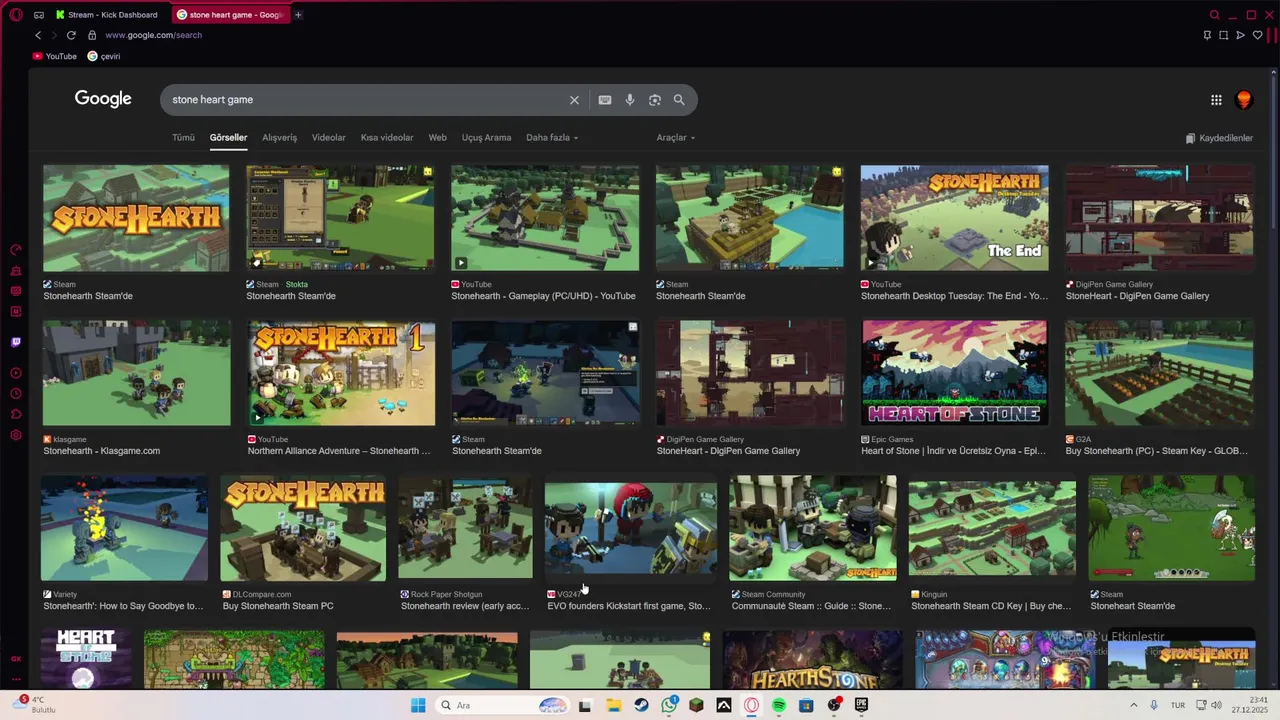Reload the current page
This screenshot has width=1280, height=720.
71,35
